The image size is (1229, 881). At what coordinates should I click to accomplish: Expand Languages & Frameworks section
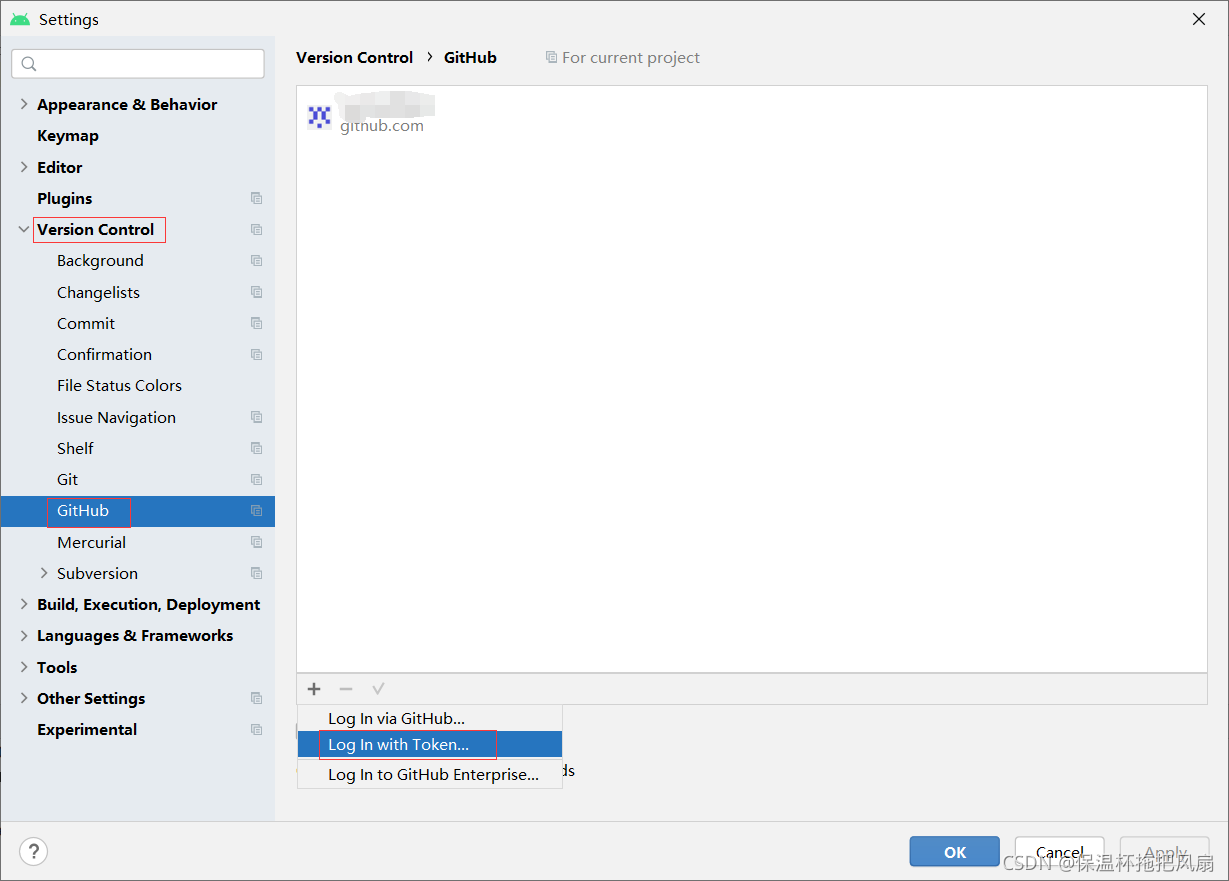(24, 635)
